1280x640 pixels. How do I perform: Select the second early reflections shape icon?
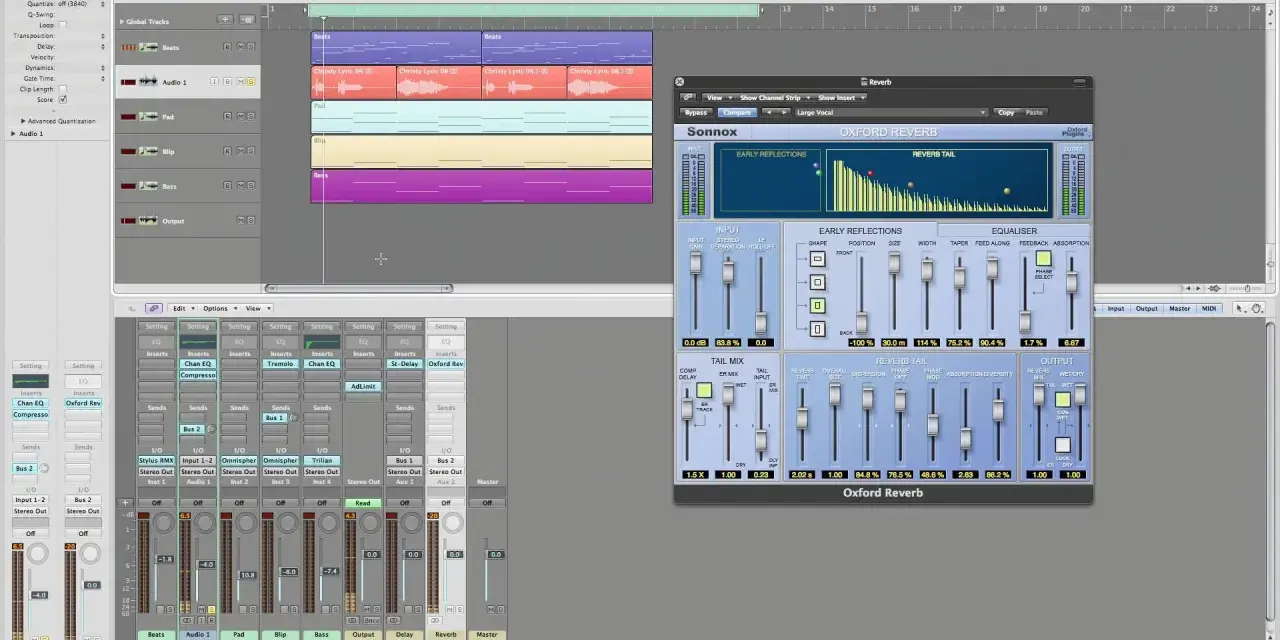(x=817, y=282)
